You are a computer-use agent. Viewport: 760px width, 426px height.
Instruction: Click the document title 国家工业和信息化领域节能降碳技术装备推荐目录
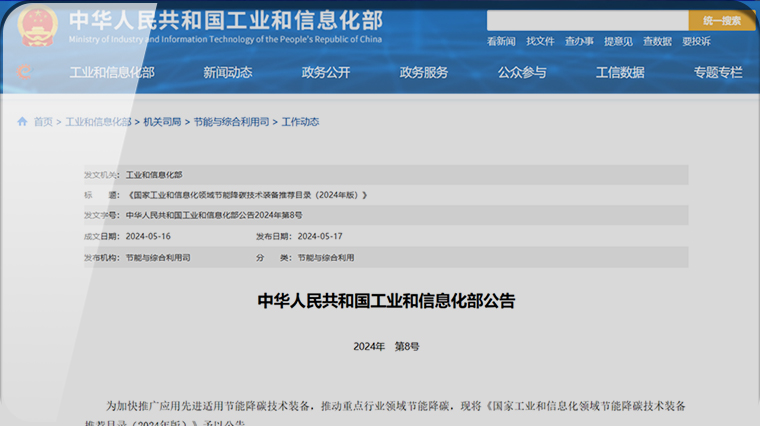pos(247,195)
